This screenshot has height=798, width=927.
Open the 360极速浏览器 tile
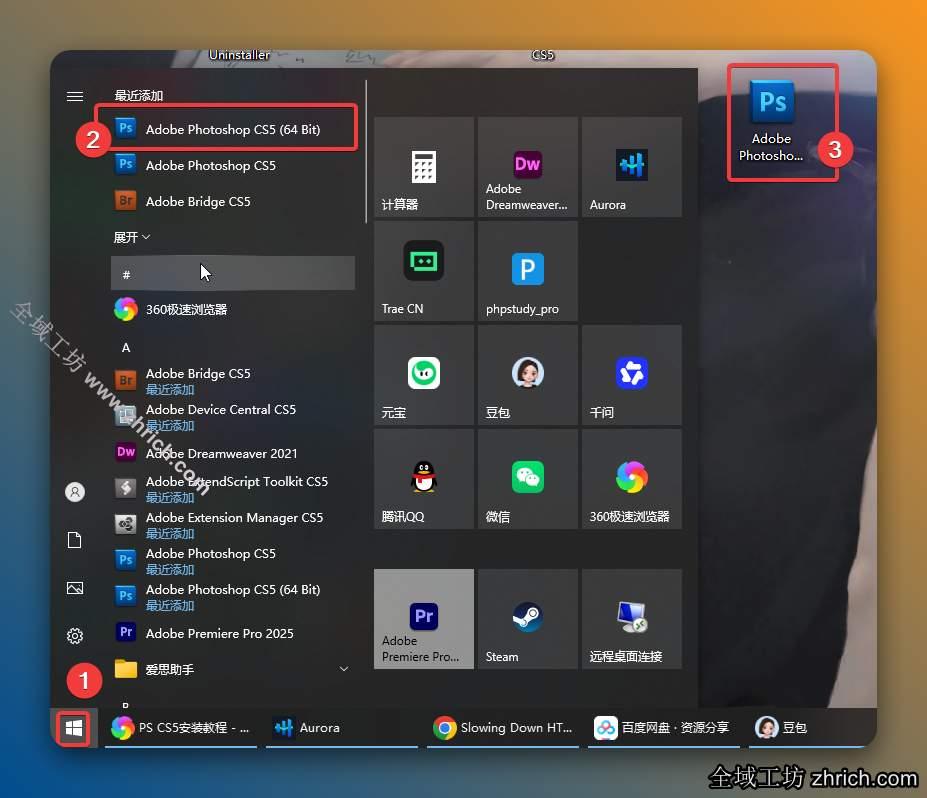[631, 479]
